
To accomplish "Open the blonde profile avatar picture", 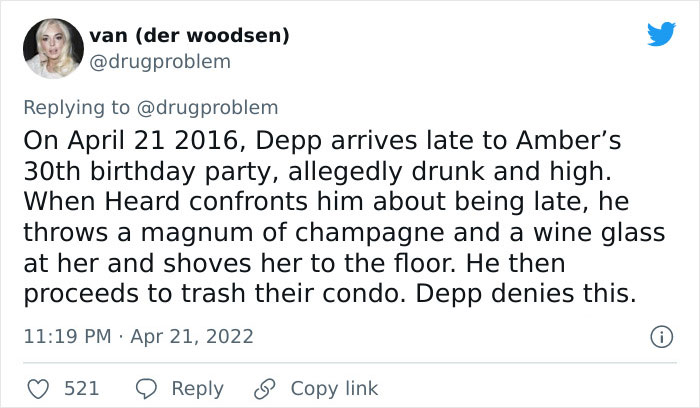I will [53, 48].
